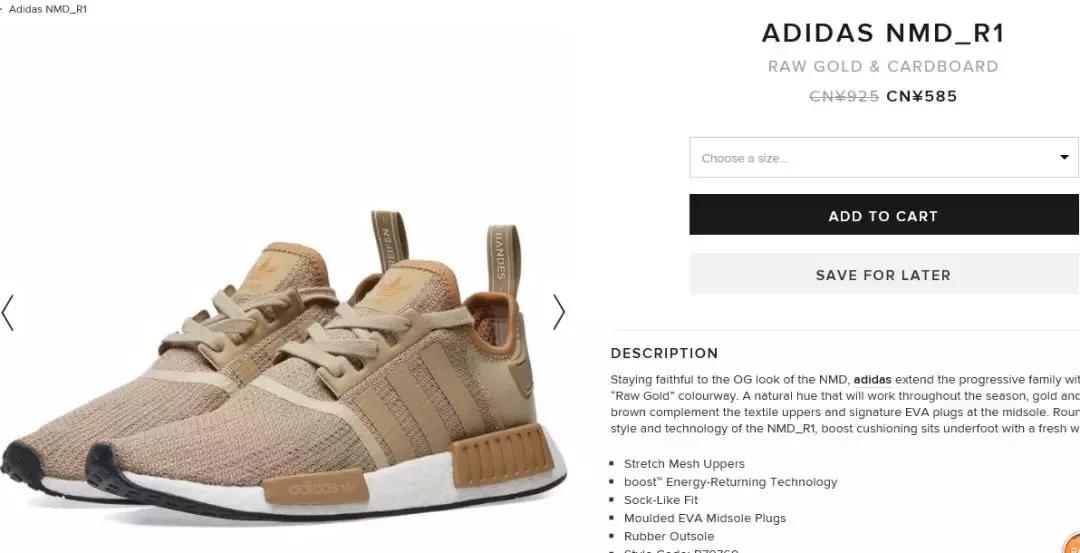Screen dimensions: 1080x553
Task: Show the next product image with right arrow
Action: click(x=559, y=313)
